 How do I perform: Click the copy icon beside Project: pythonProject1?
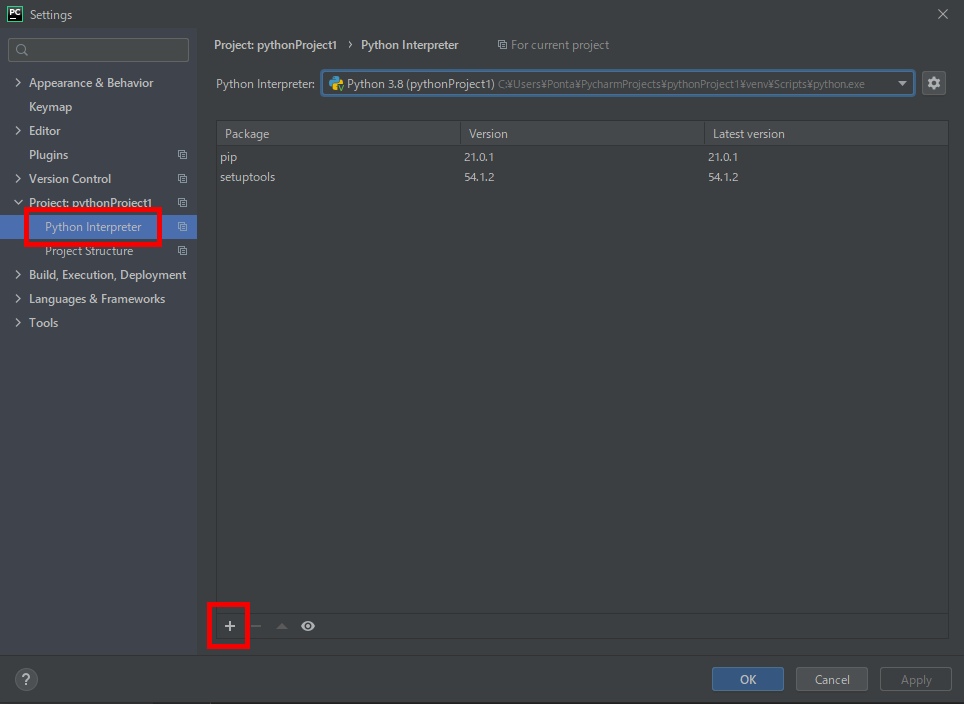coord(182,202)
